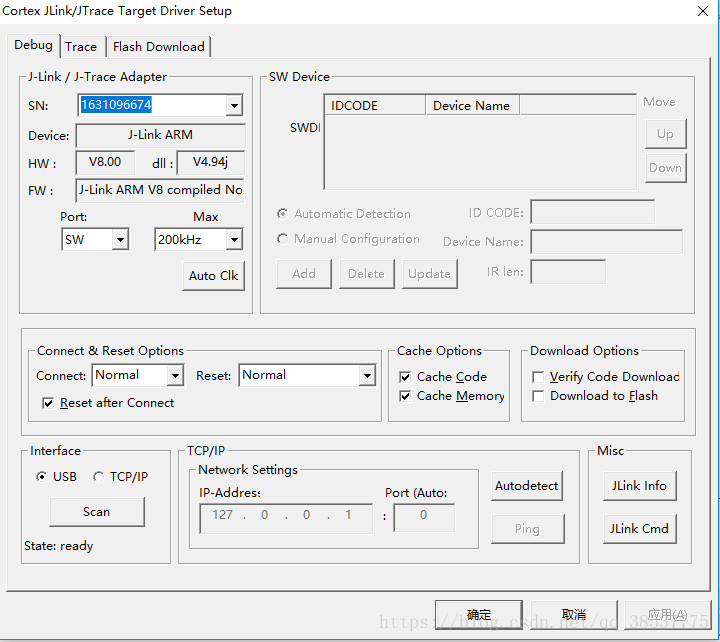The image size is (720, 642).
Task: Click the Ping button
Action: coord(528,529)
